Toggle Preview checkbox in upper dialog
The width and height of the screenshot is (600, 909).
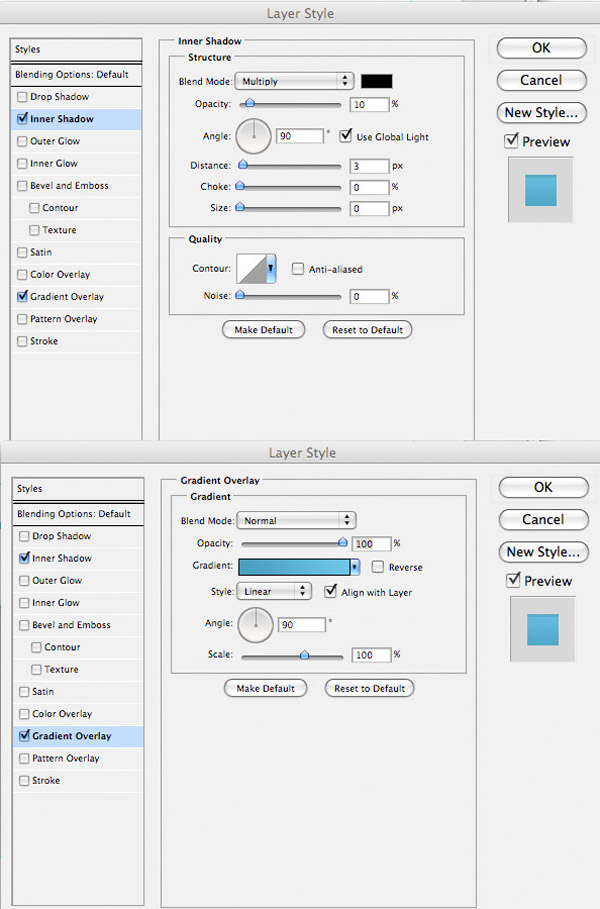[511, 141]
